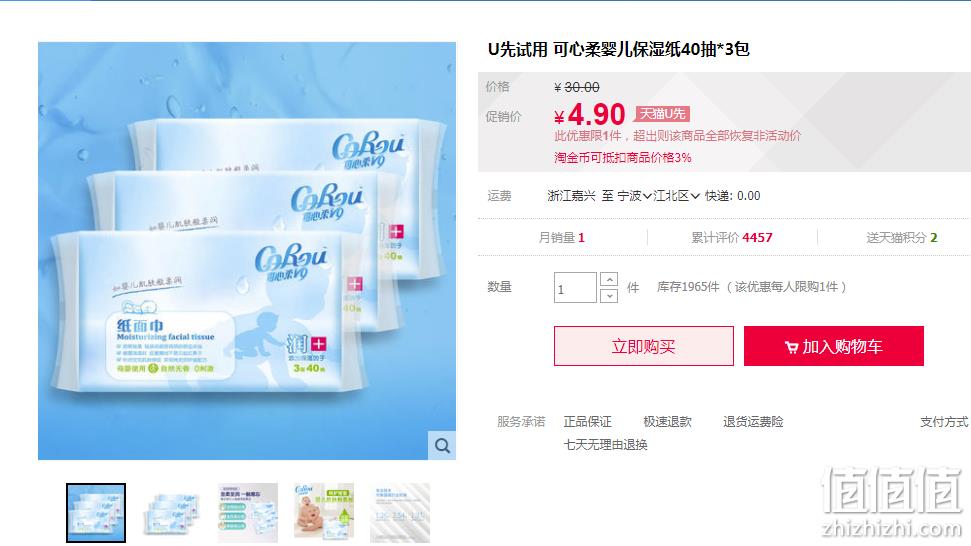This screenshot has height=546, width=971.
Task: Open 累计评价 4457 reviews link
Action: 732,238
